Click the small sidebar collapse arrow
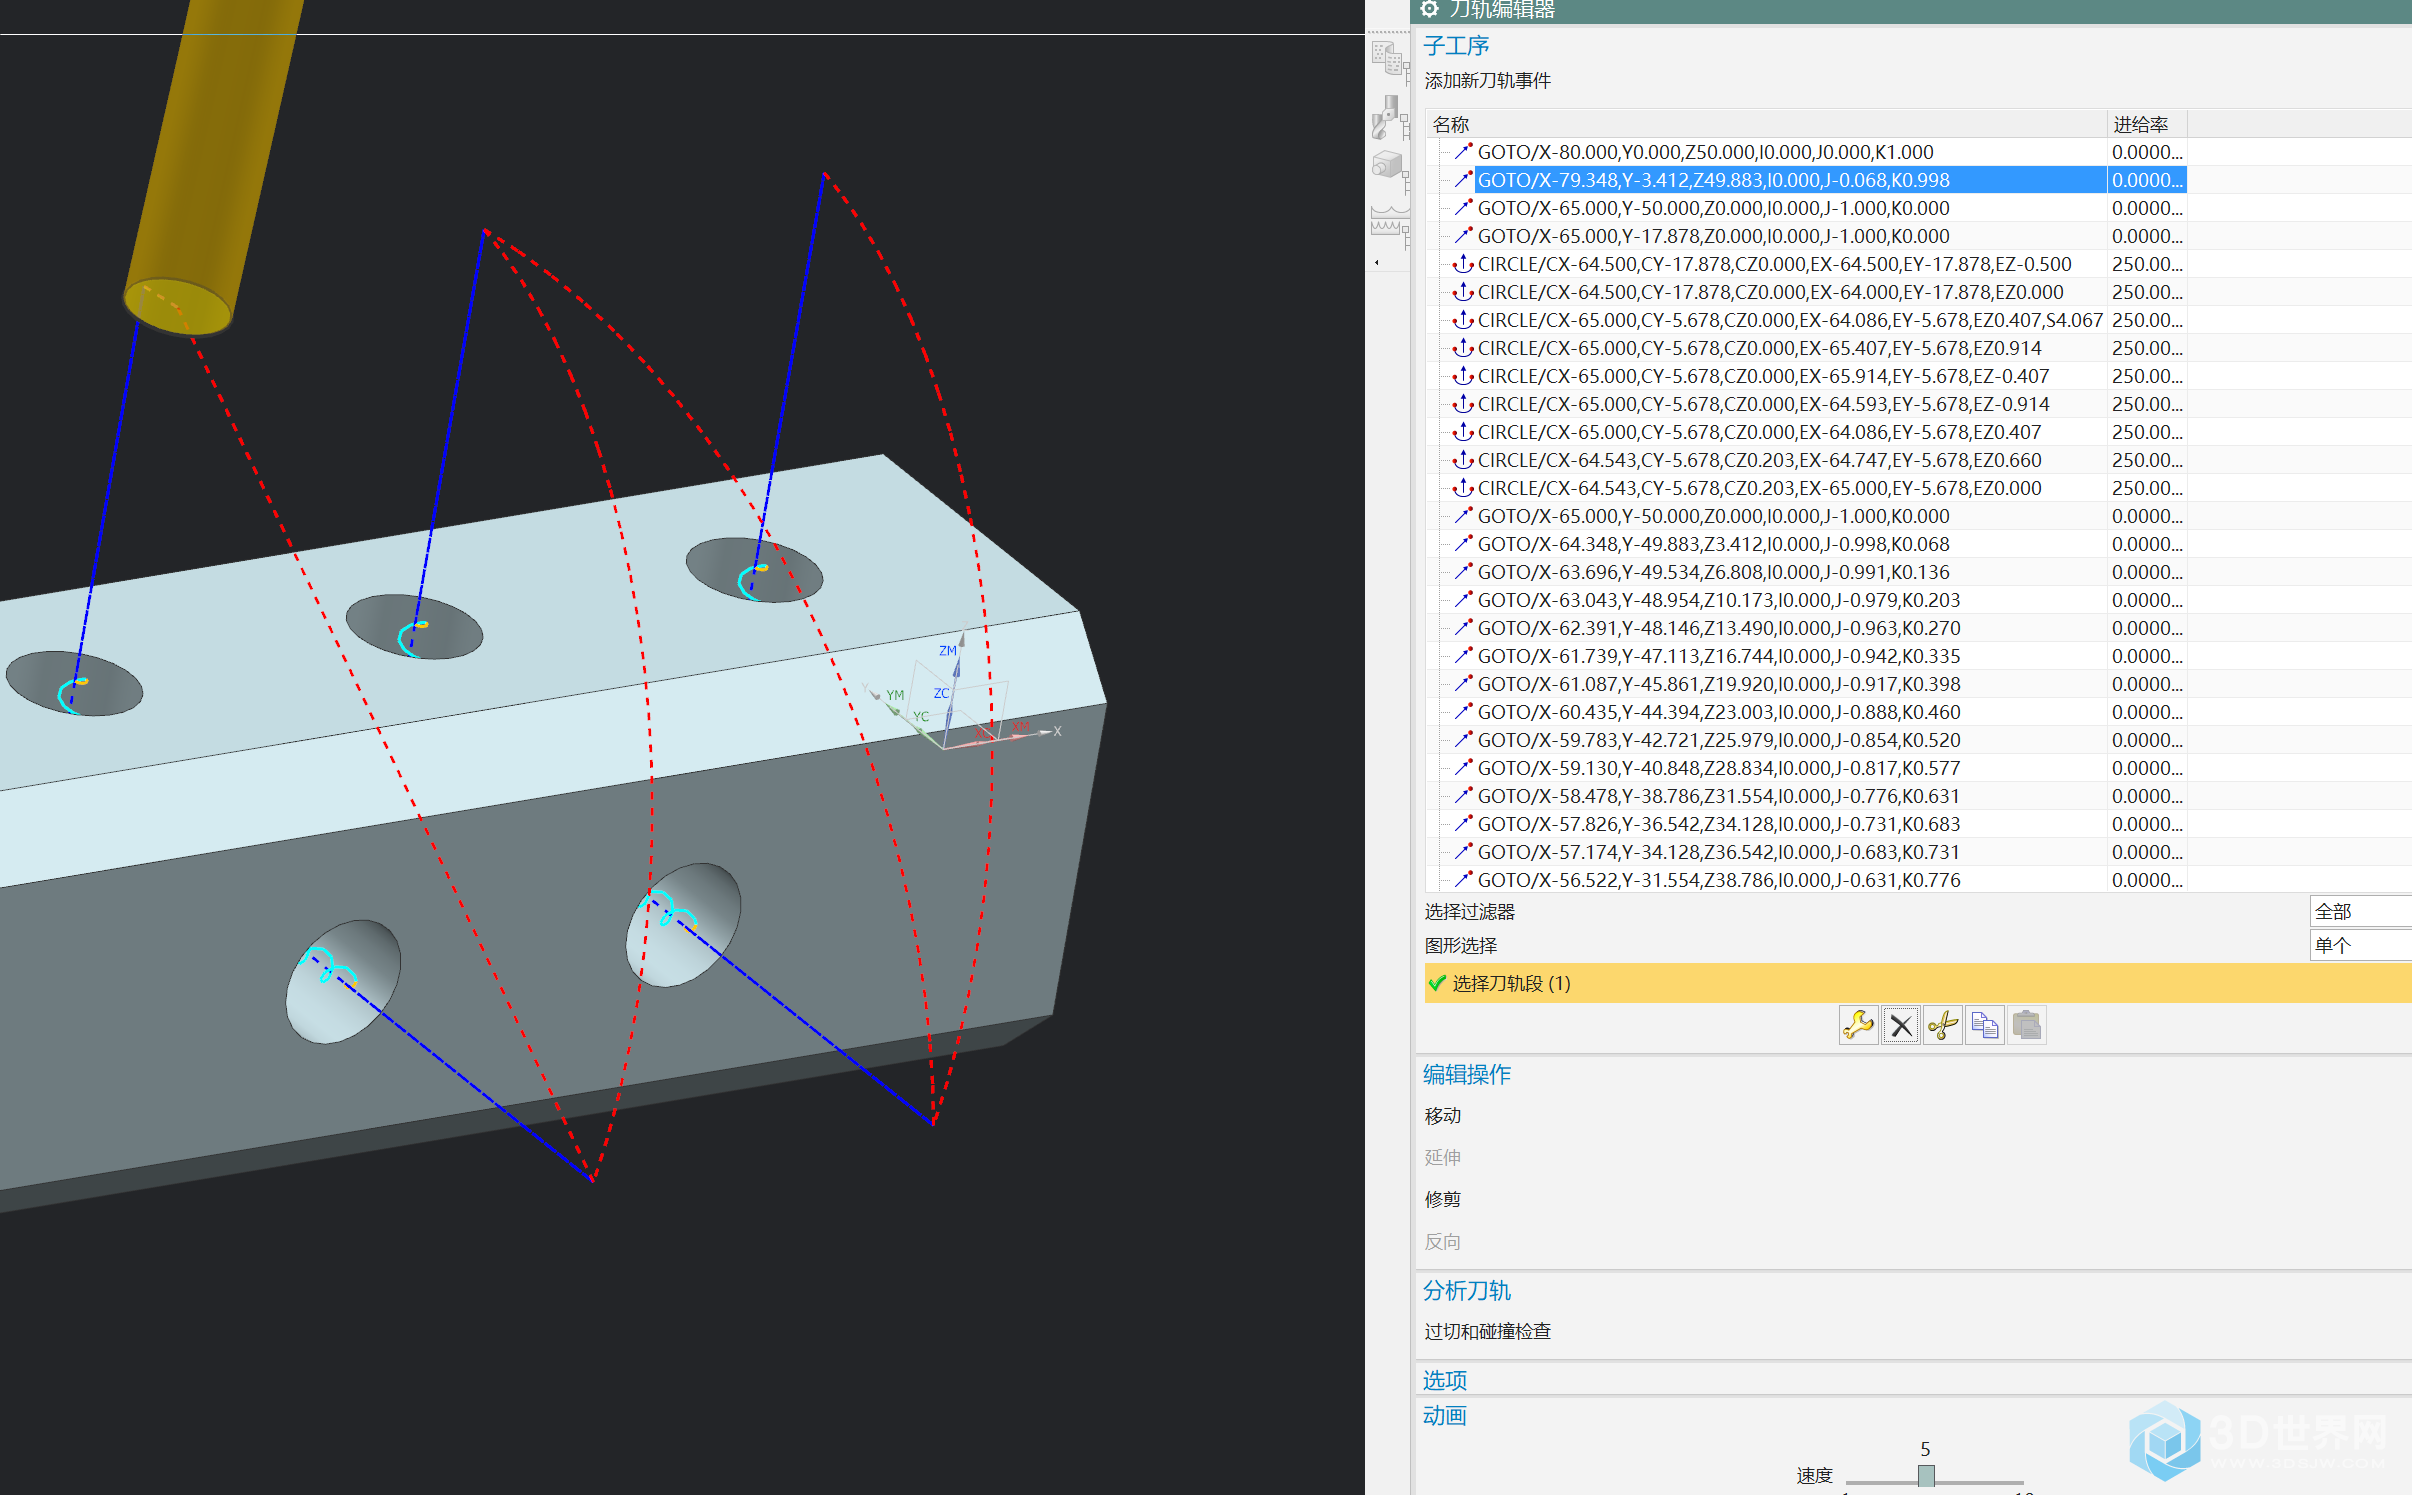 coord(1377,263)
